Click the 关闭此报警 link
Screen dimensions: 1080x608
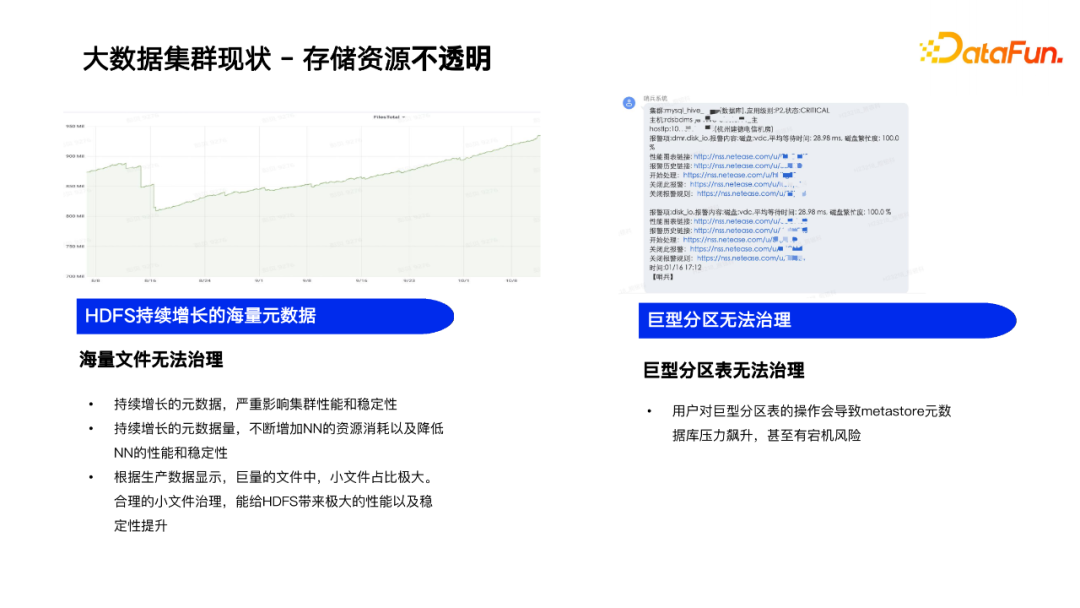pyautogui.click(x=745, y=185)
